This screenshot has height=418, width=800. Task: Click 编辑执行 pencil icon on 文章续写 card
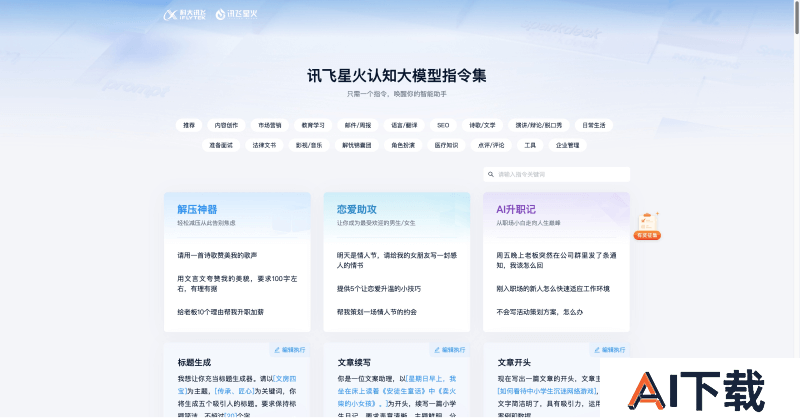tap(437, 350)
